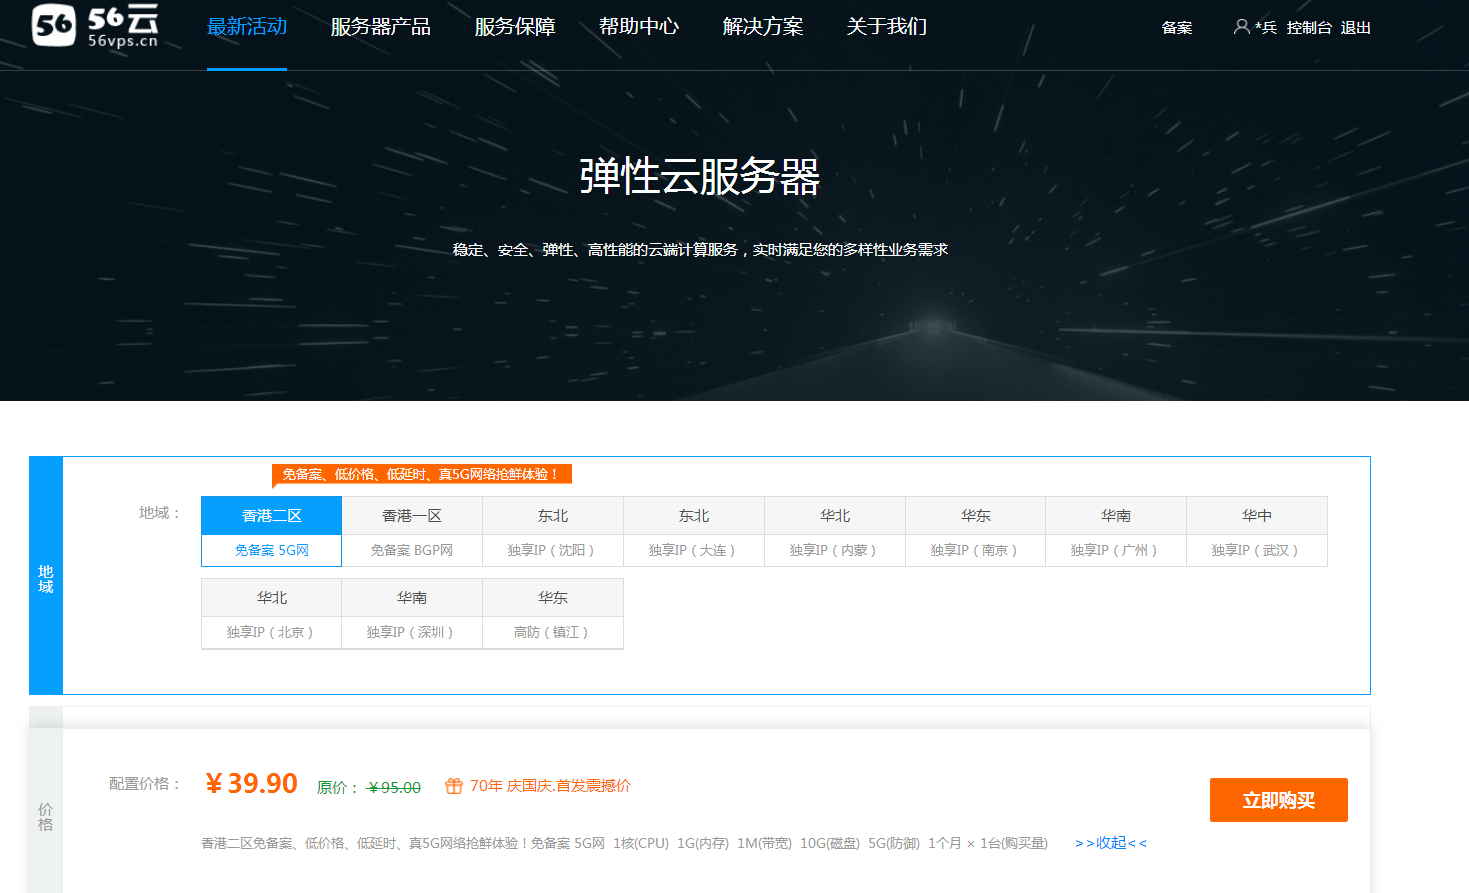The height and width of the screenshot is (893, 1469).
Task: Open the 帮助中心 section
Action: (638, 27)
